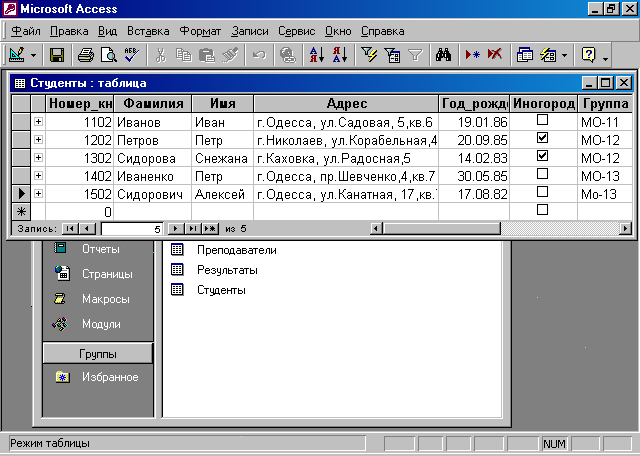Screen dimensions: 640x456
Task: Expand subdatasheet for record 1302
Action: [38, 158]
